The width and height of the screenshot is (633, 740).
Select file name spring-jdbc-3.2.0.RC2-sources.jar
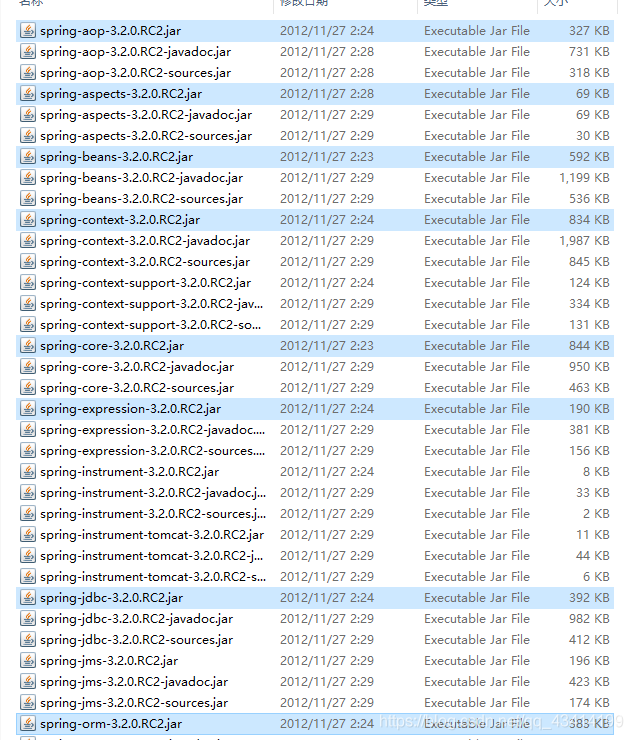[x=136, y=640]
